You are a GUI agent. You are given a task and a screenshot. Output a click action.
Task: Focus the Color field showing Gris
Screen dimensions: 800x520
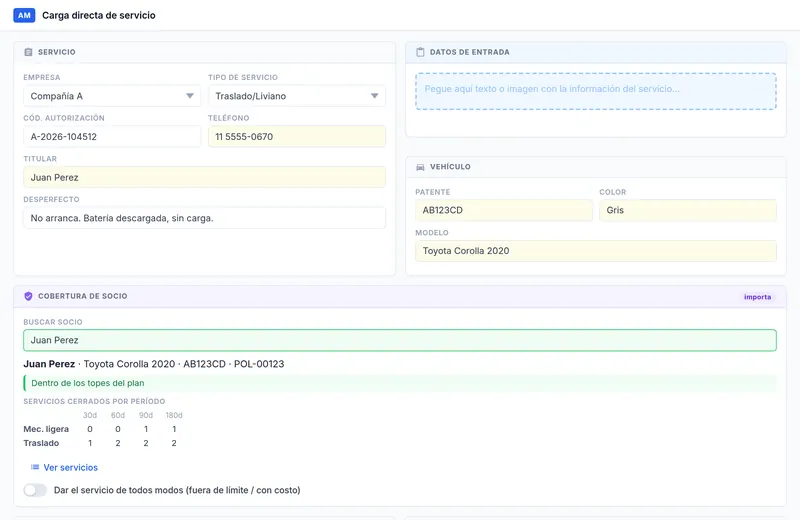688,210
